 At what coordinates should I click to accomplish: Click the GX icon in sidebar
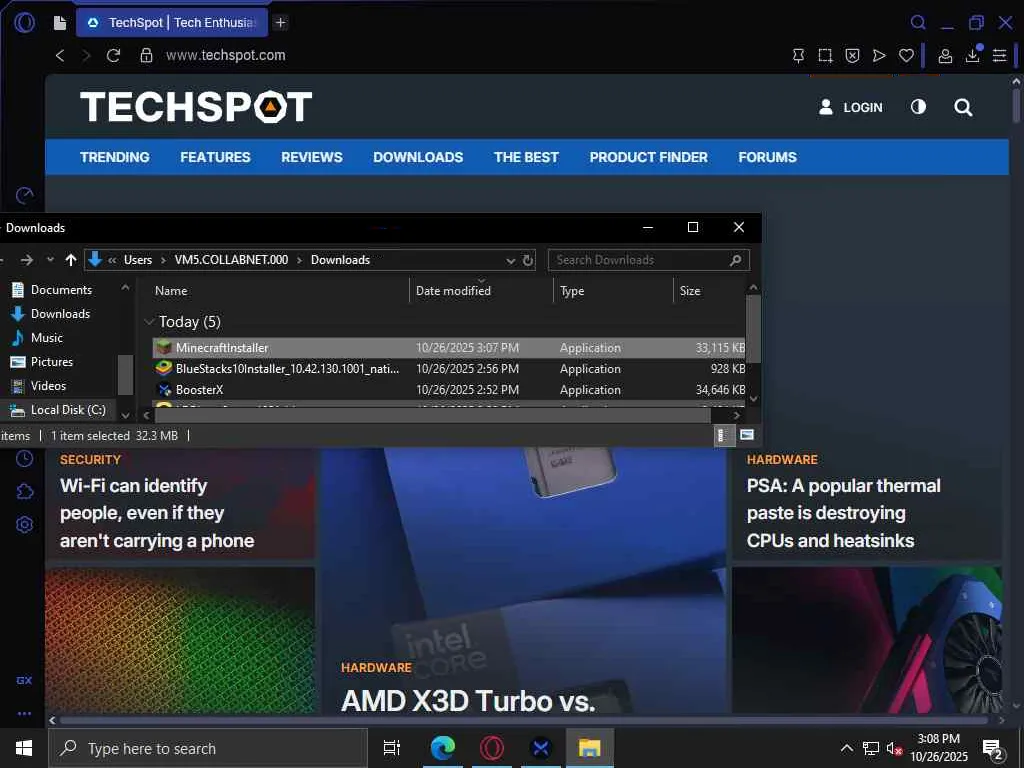tap(24, 680)
